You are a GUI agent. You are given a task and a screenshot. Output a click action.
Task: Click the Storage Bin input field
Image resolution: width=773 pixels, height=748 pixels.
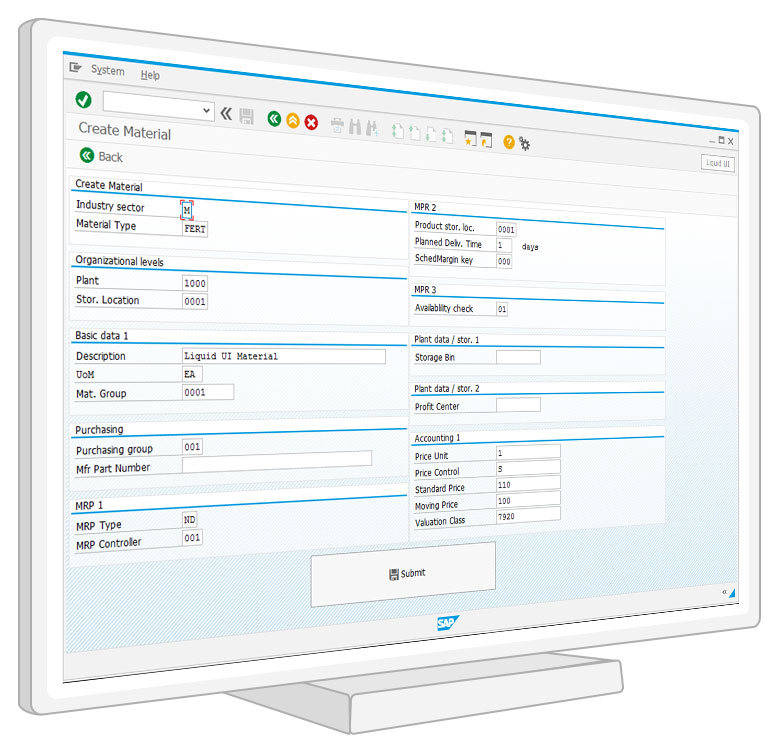point(518,357)
